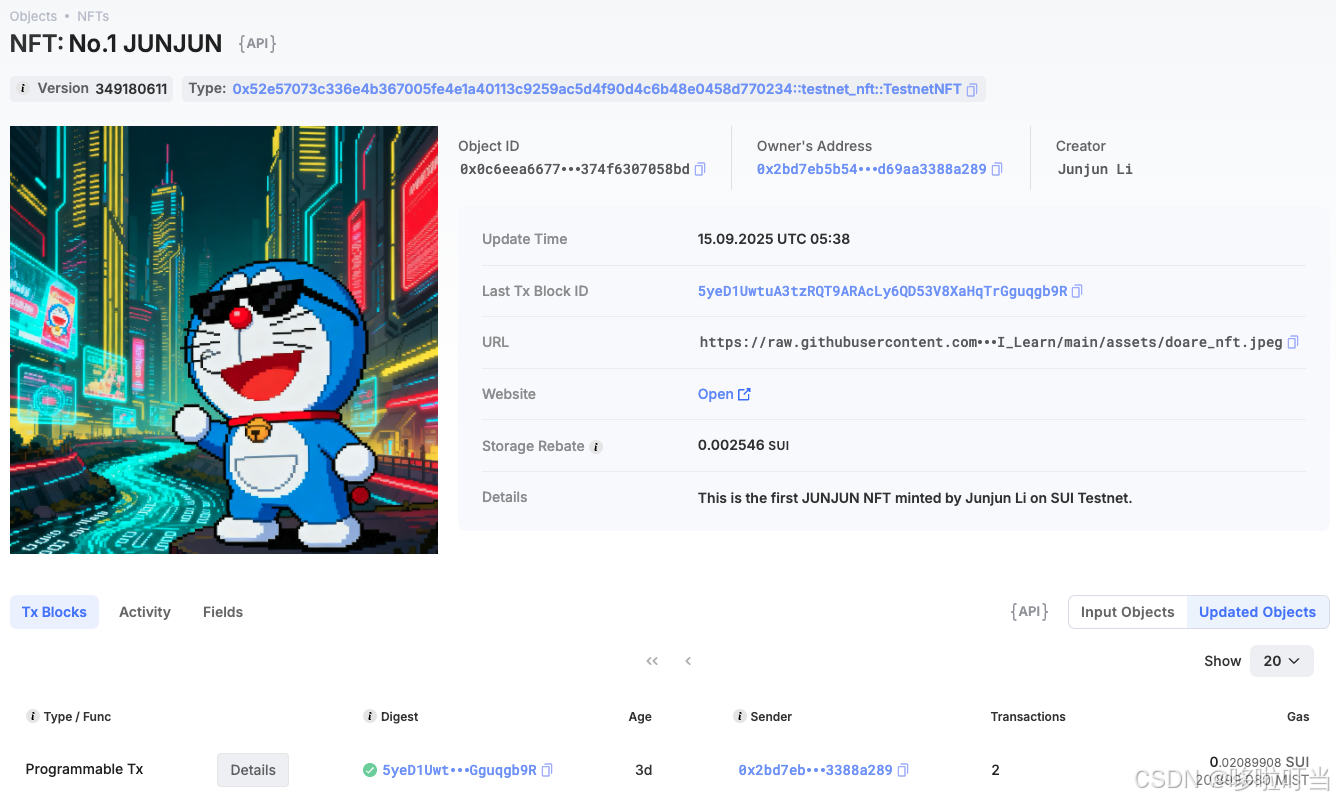Image resolution: width=1336 pixels, height=801 pixels.
Task: Click the green success check on the transaction
Action: 370,770
